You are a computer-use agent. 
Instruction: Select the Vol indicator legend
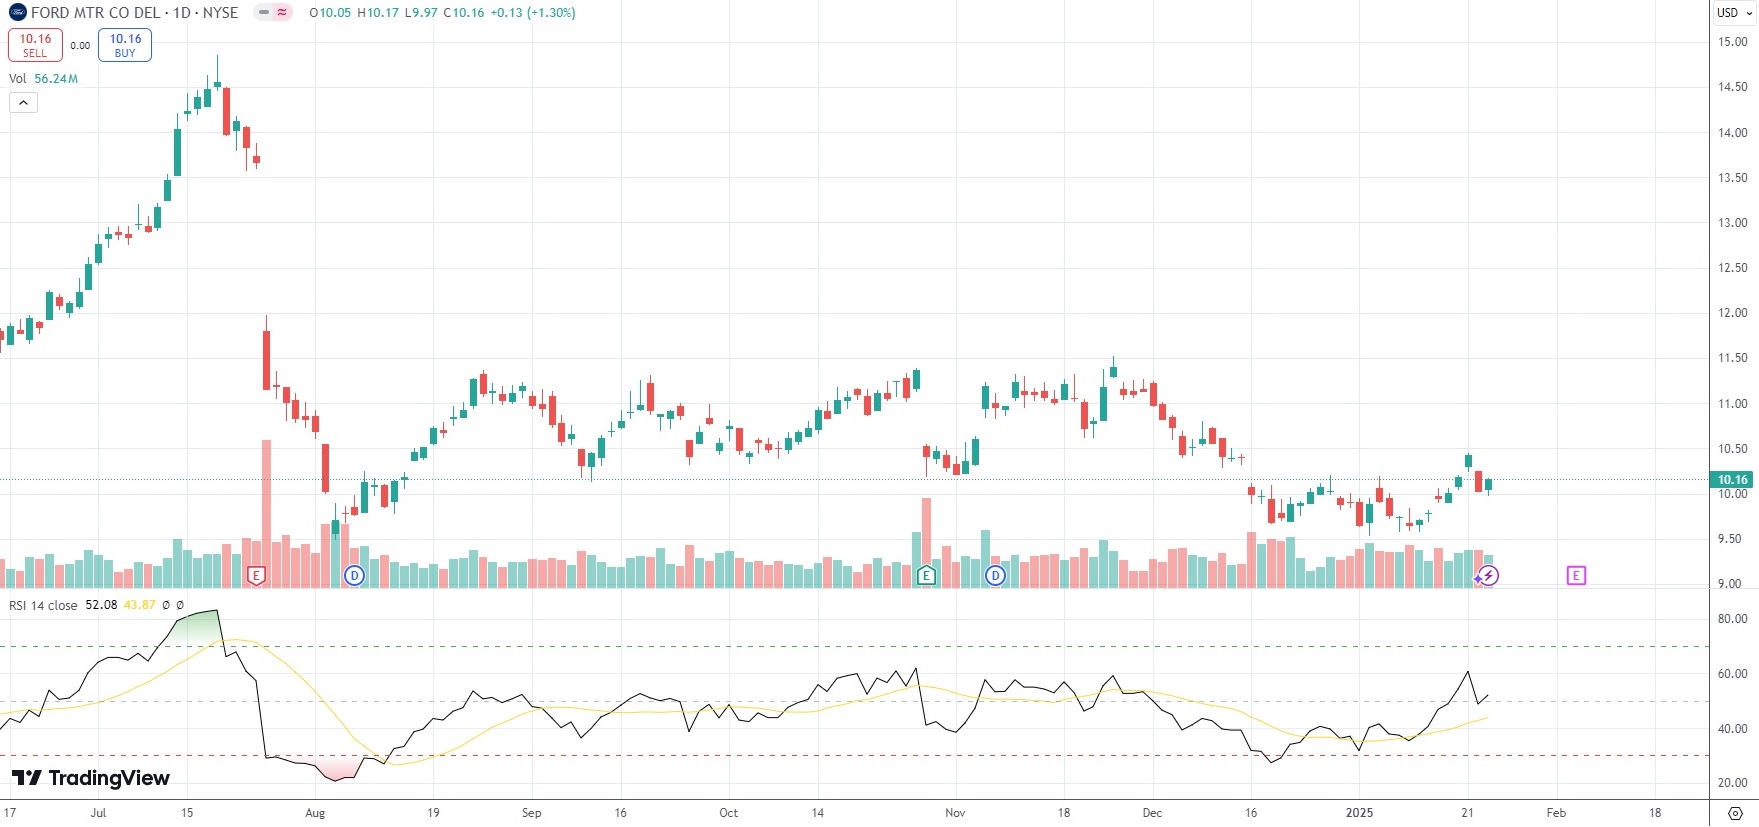18,78
